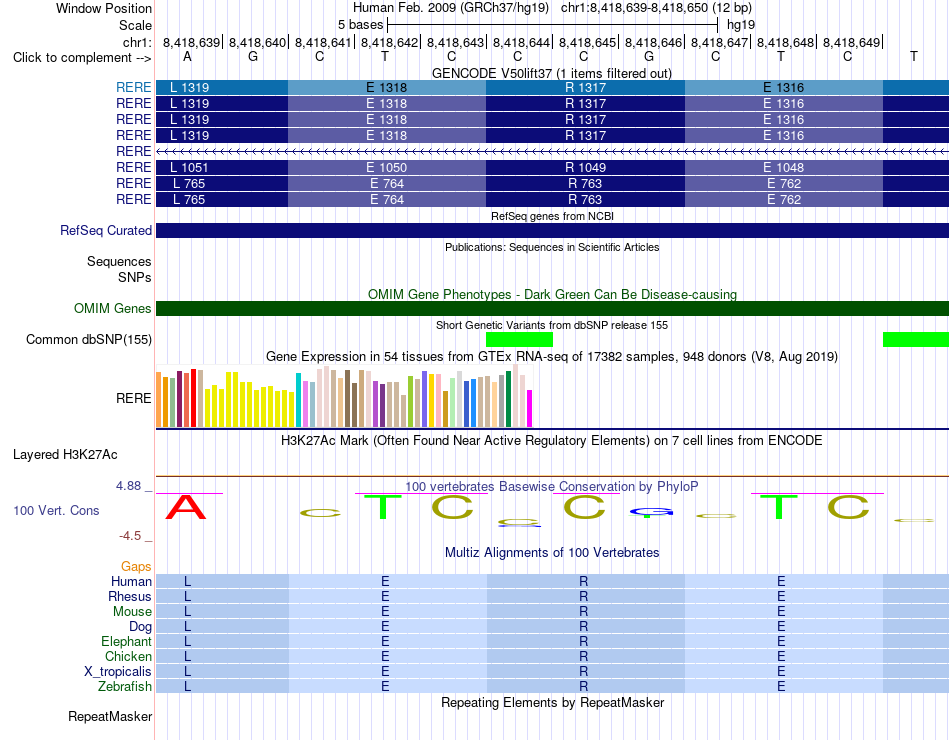Click codon 'R 1049' in the RERE transcript
The height and width of the screenshot is (740, 950).
585,167
